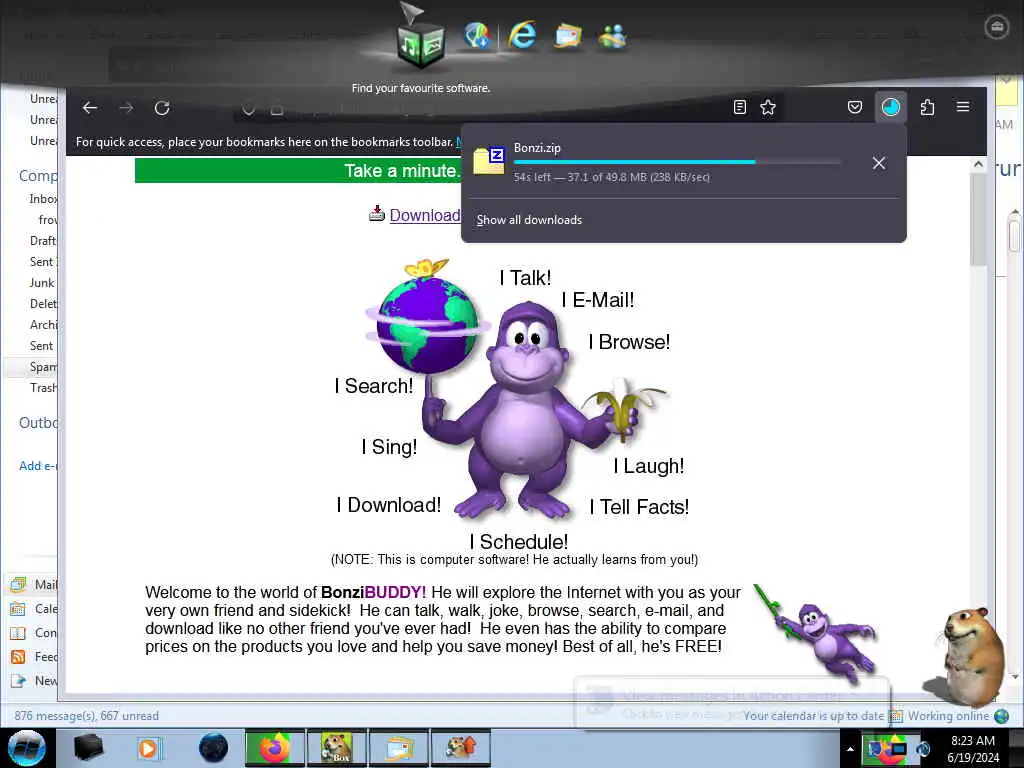Open the Windows Start menu
This screenshot has width=1024, height=768.
point(26,748)
